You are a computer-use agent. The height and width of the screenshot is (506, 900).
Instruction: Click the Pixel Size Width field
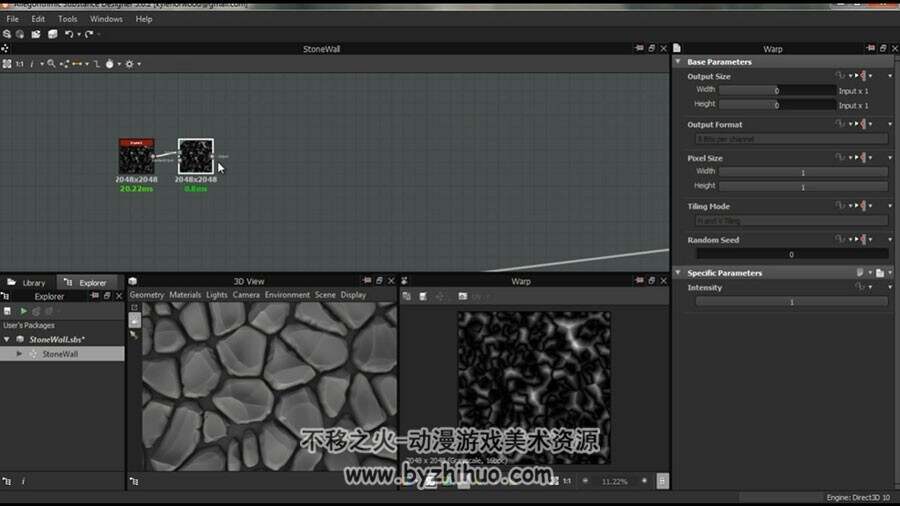point(803,172)
